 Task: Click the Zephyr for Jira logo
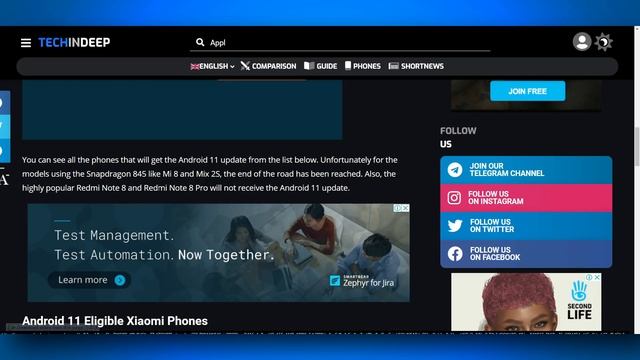(362, 281)
